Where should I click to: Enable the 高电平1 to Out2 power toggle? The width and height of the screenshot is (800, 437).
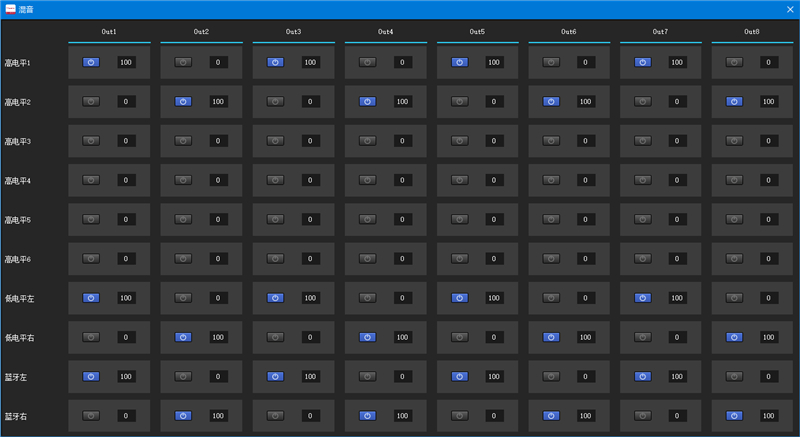pos(183,62)
